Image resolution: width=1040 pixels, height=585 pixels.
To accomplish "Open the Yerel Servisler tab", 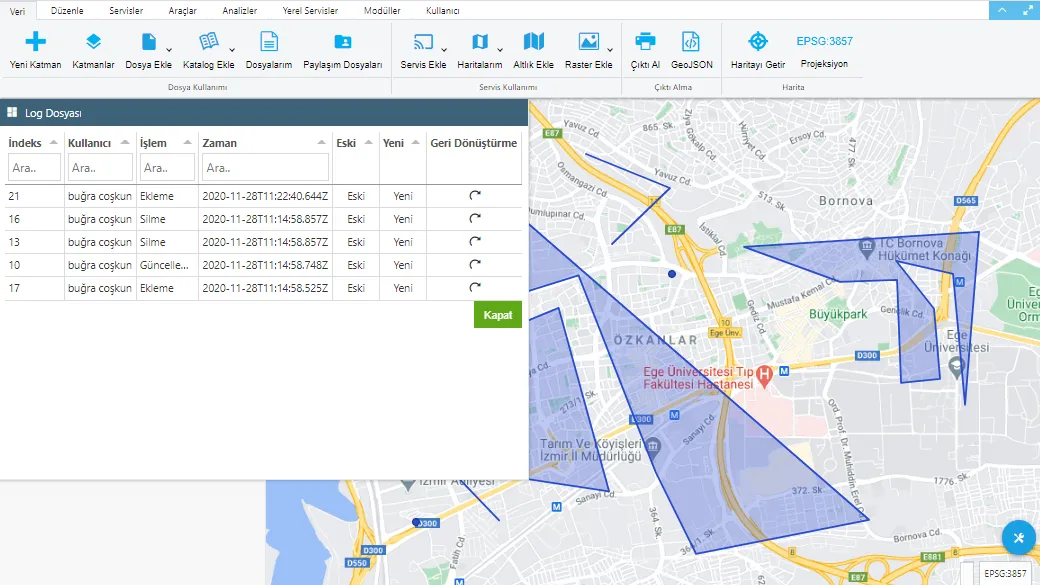I will click(x=310, y=11).
